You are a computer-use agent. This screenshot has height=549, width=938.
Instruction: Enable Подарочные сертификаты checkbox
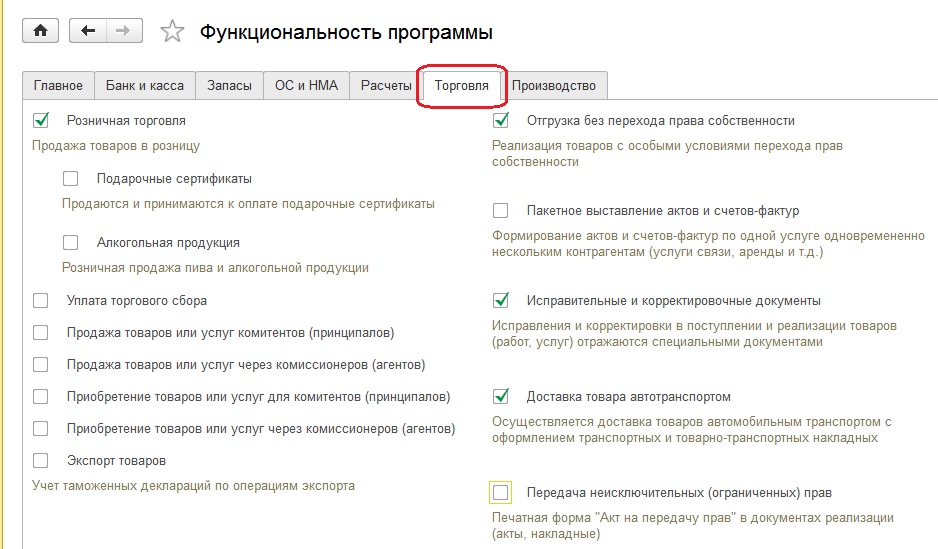point(71,179)
